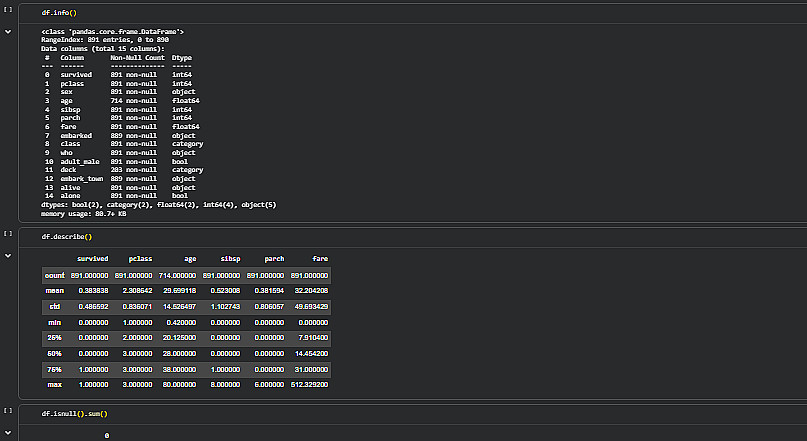807x441 pixels.
Task: Select the 'std' row in describe table
Action: [x=186, y=307]
